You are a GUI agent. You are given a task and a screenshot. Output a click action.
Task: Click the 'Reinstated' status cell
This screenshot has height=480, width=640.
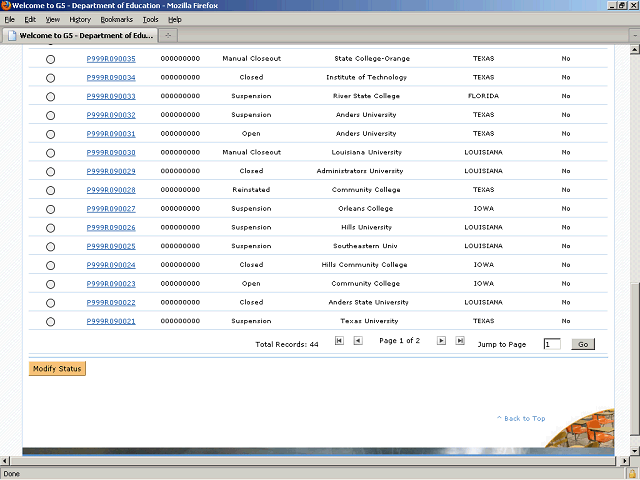click(251, 190)
